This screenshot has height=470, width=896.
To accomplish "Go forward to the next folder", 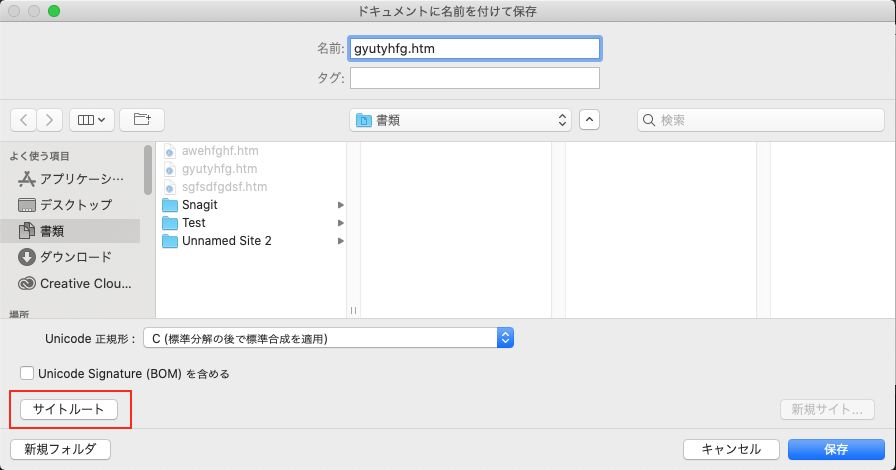I will (50, 120).
